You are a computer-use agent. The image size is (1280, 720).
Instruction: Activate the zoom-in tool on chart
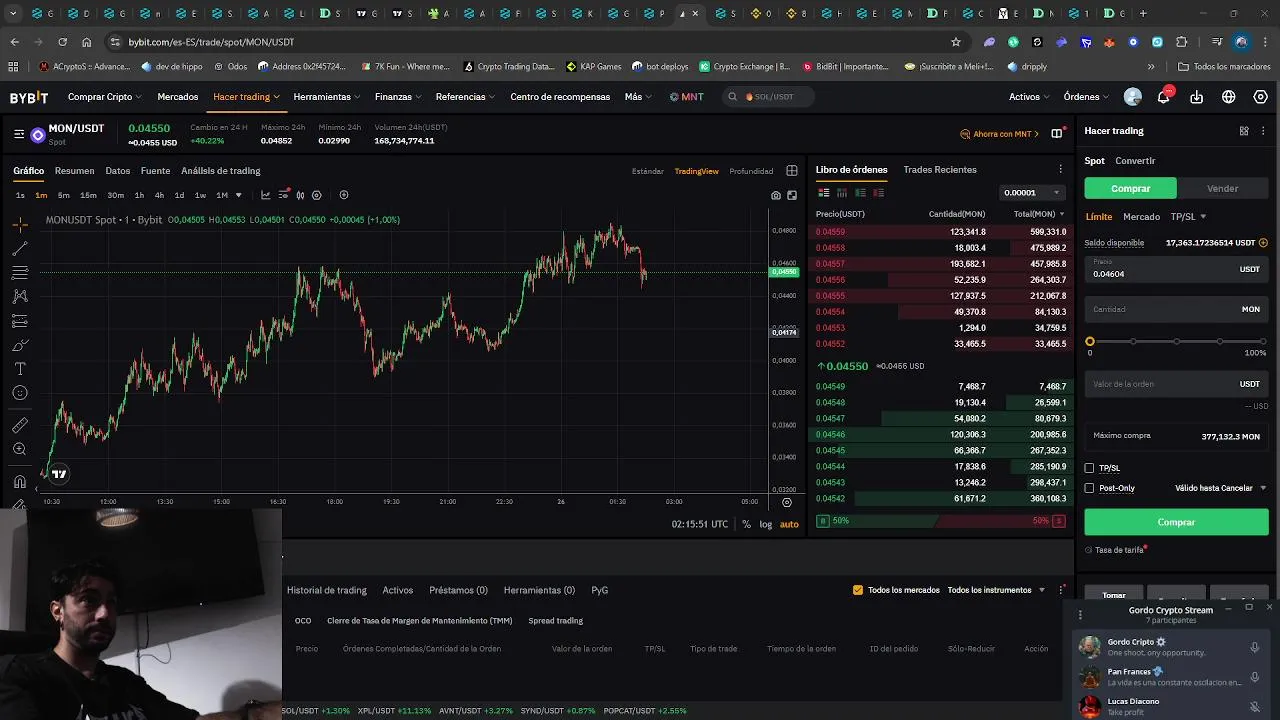point(20,450)
